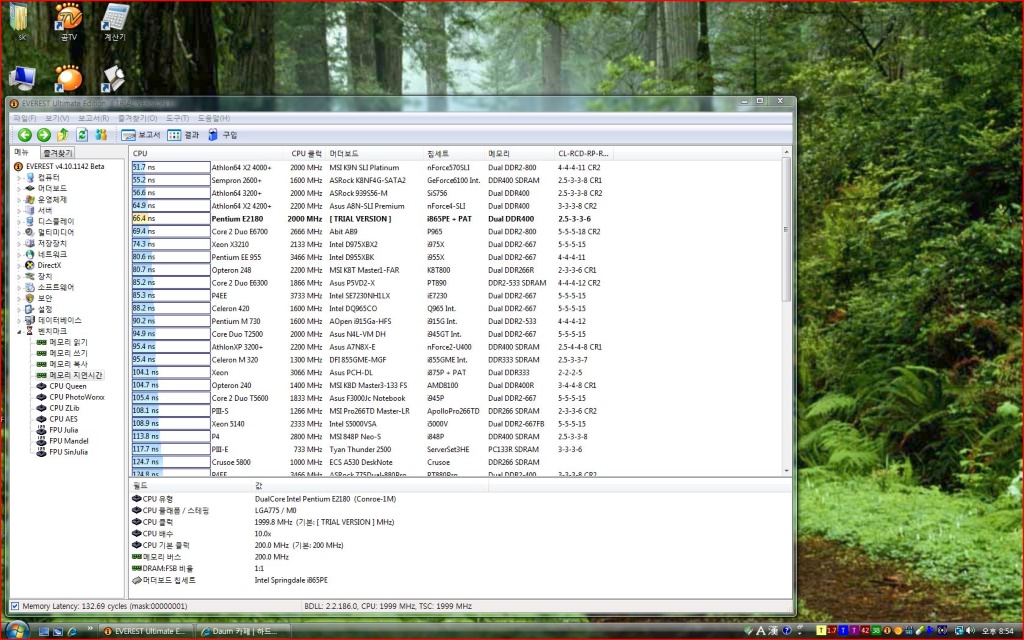Open 파일(F) menu
The width and height of the screenshot is (1024, 640).
tap(25, 118)
